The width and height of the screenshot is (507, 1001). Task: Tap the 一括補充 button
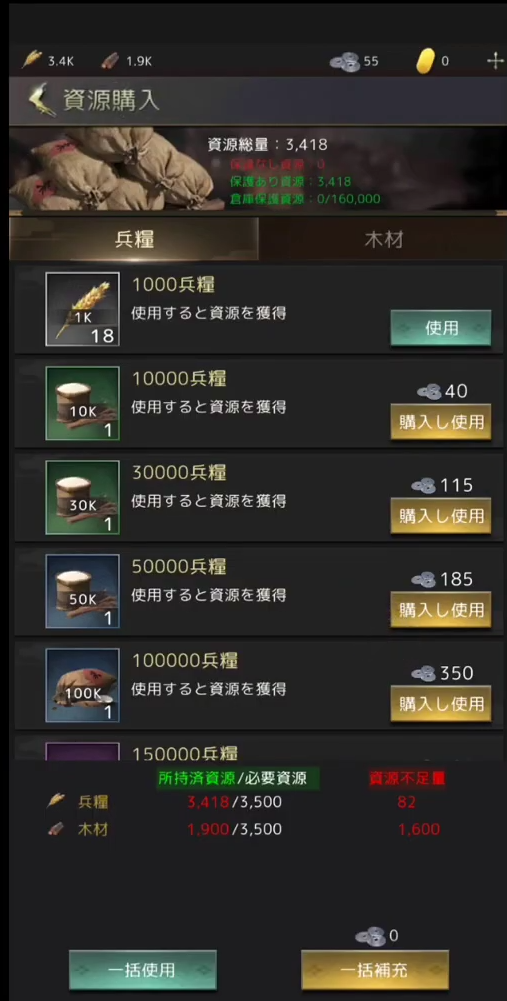pyautogui.click(x=375, y=970)
